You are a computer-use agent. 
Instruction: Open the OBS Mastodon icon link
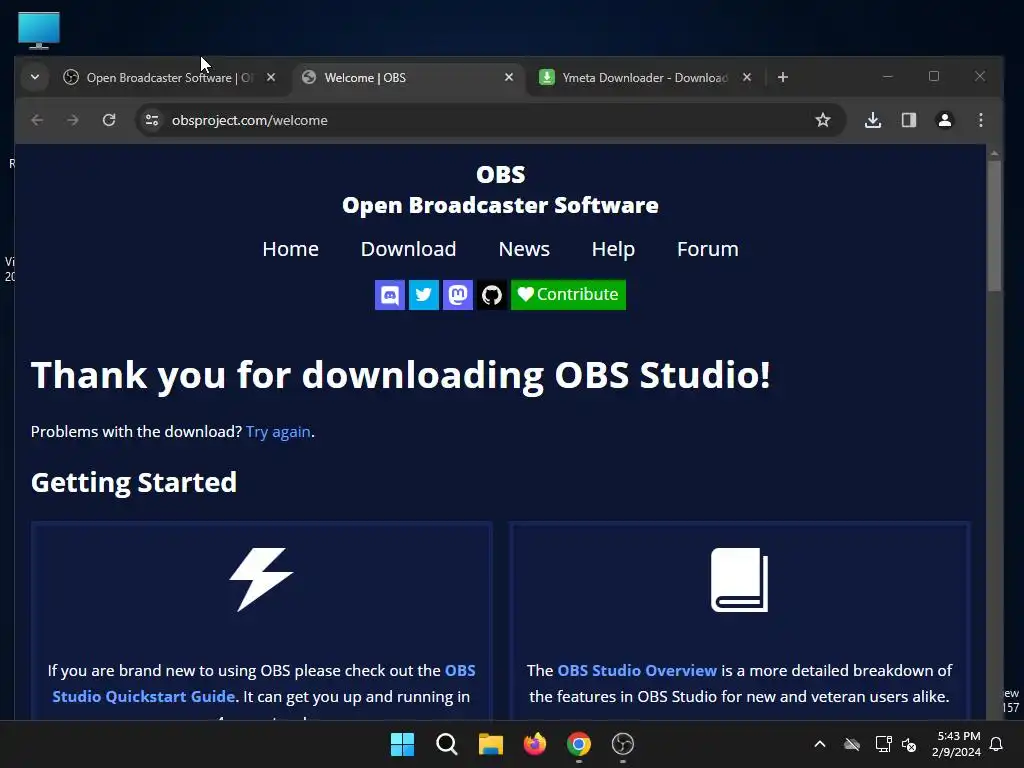pos(458,295)
